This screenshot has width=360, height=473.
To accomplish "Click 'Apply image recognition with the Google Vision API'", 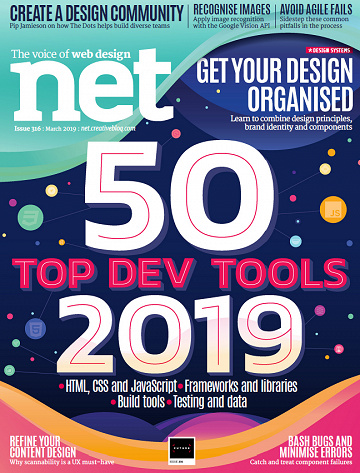I will (231, 22).
